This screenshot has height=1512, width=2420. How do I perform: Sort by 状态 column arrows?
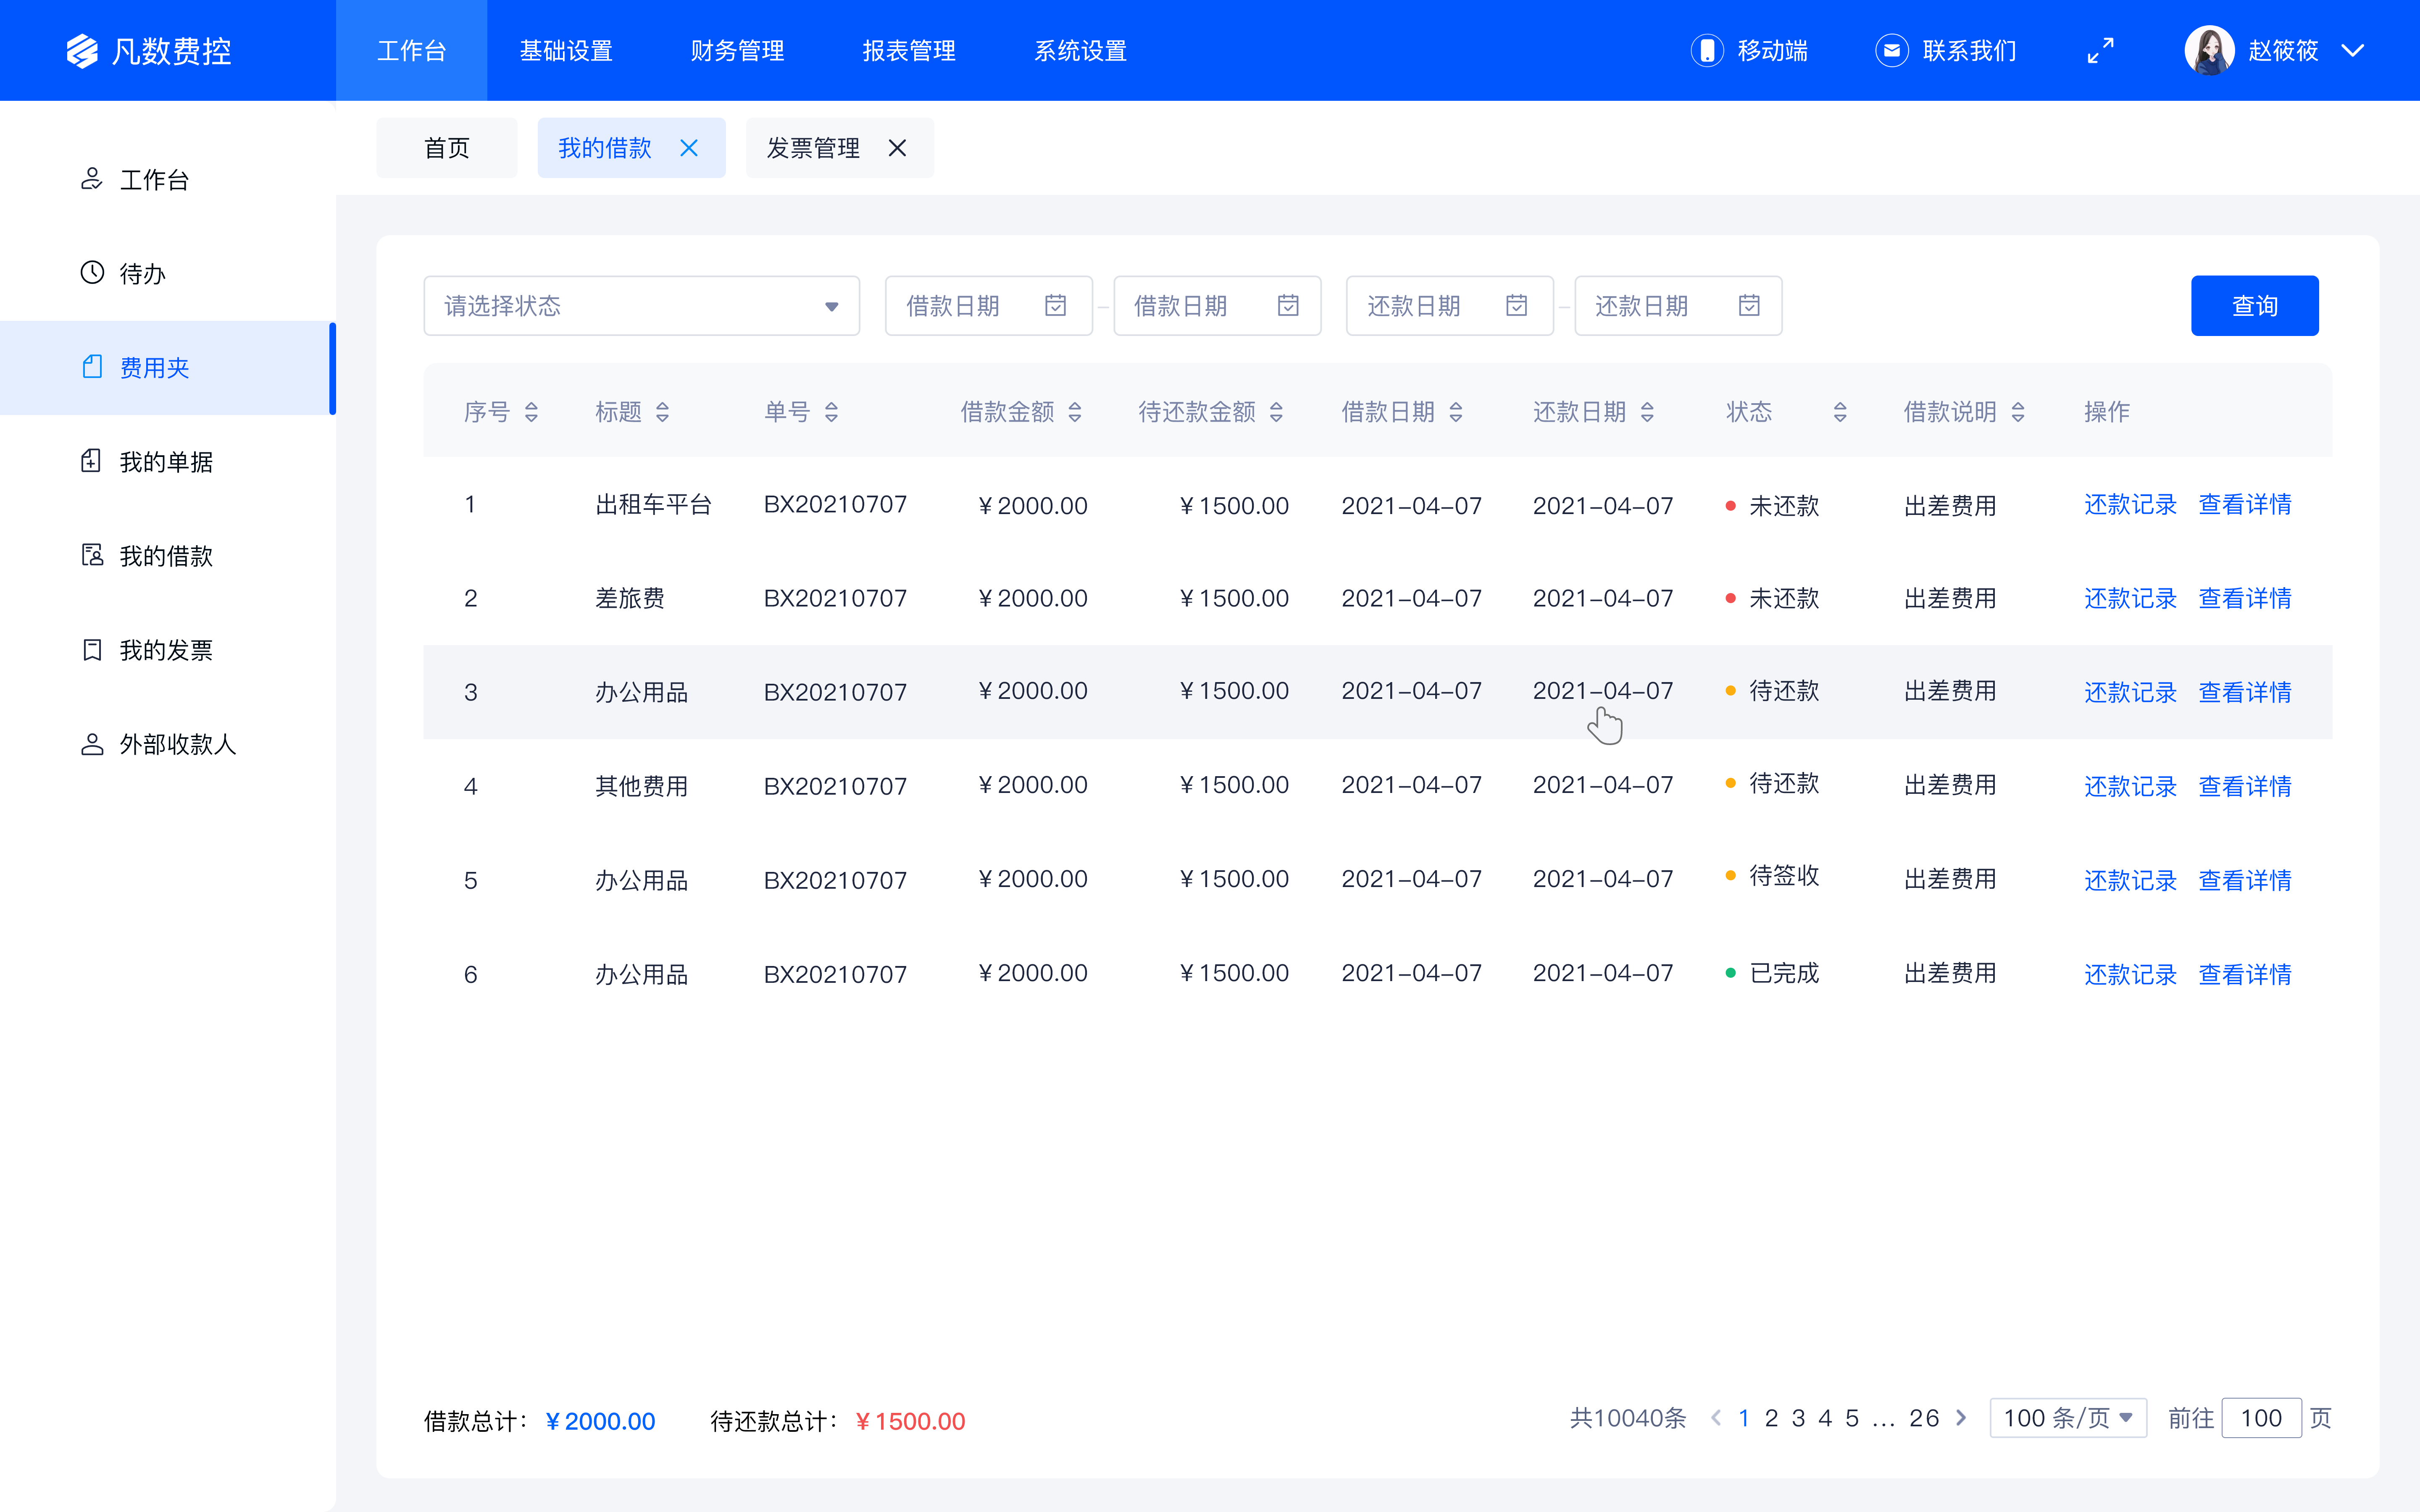pyautogui.click(x=1840, y=412)
